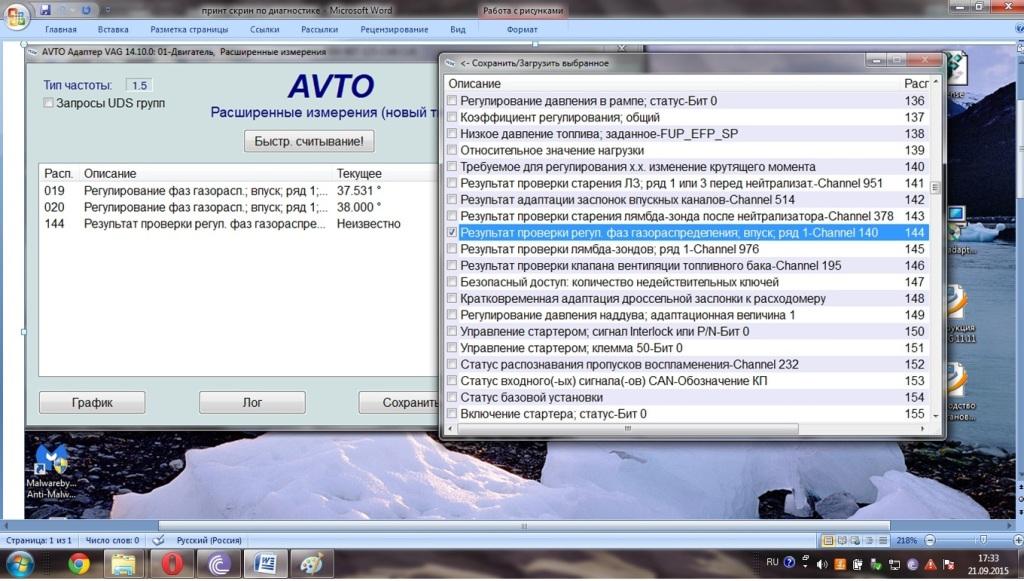
Task: Click the Лог button
Action: (x=252, y=402)
